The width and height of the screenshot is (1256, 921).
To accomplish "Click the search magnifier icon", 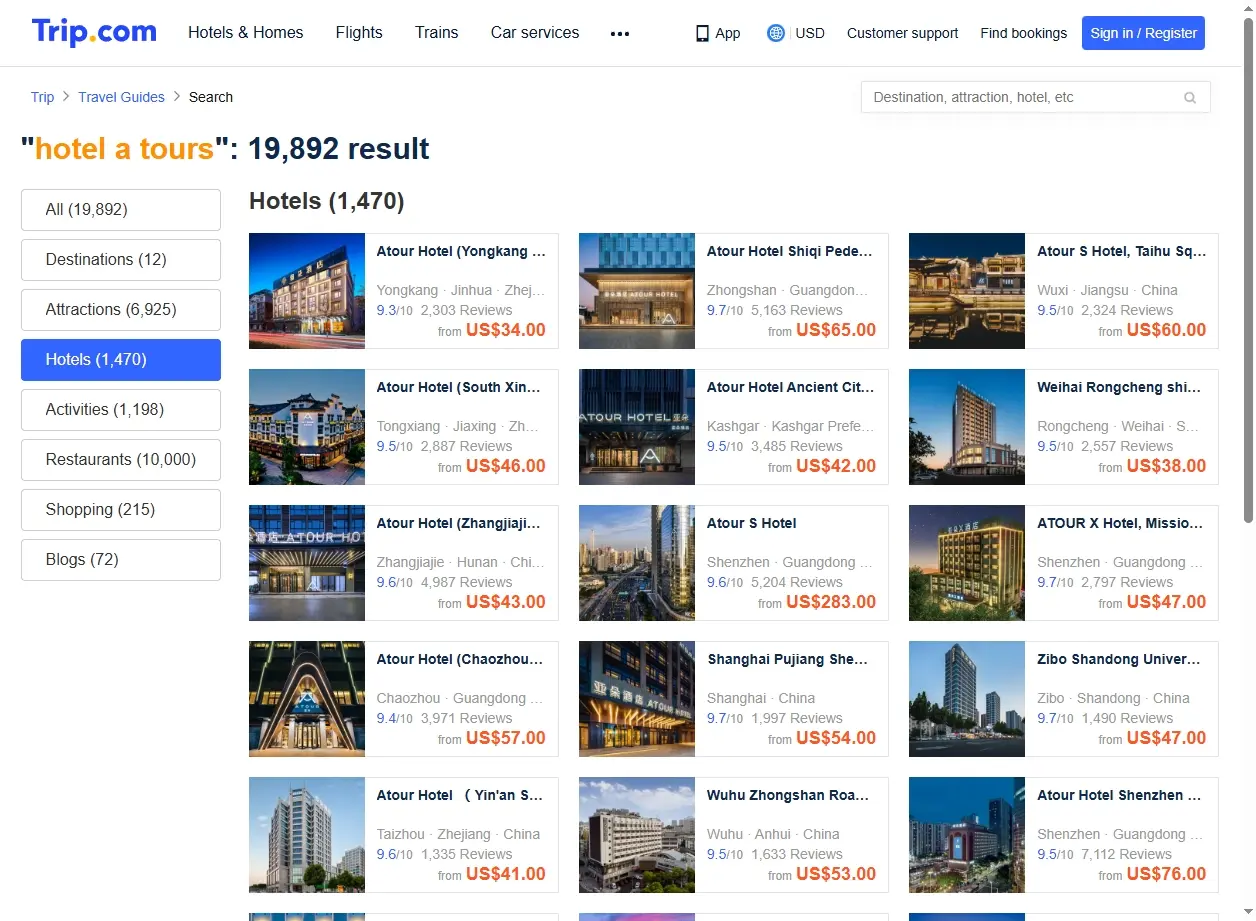I will tap(1190, 98).
